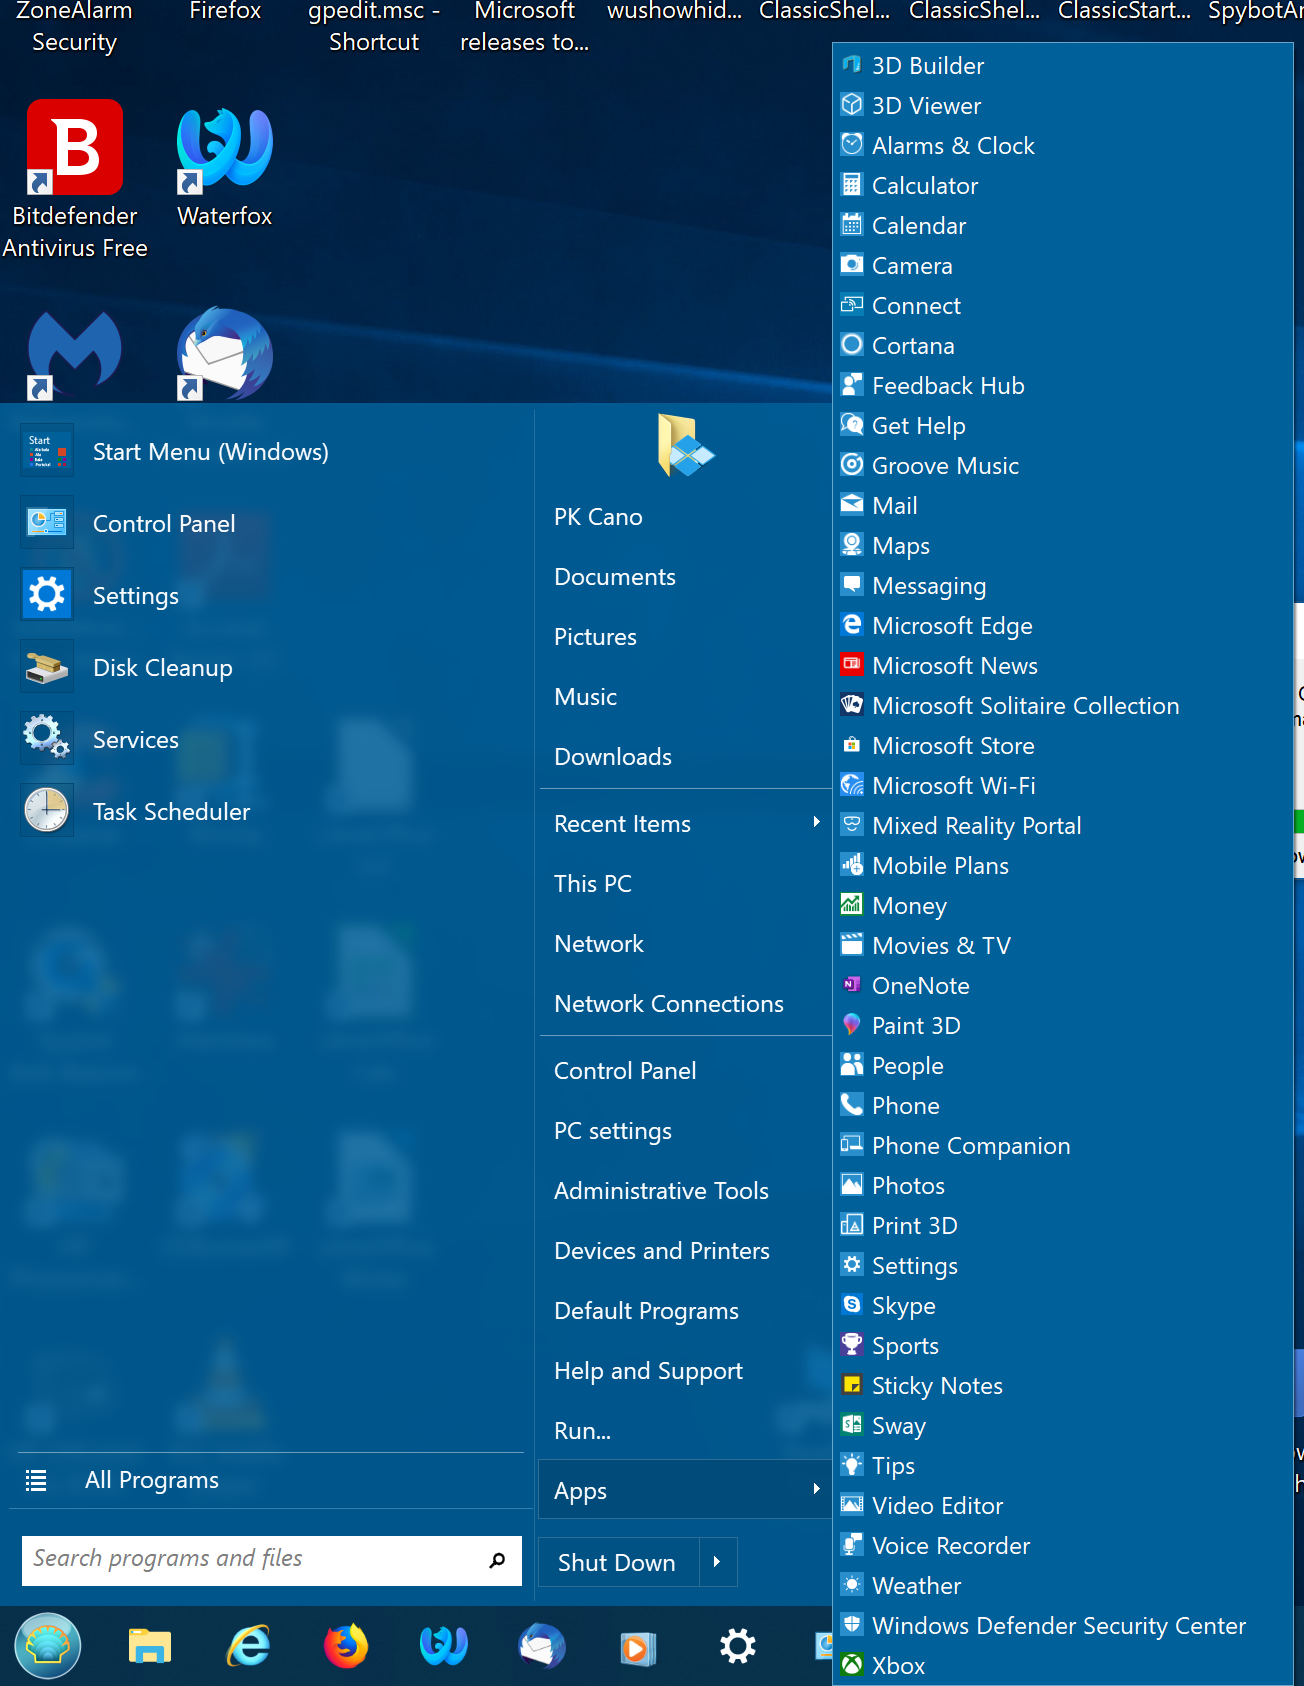Open Paint 3D

coord(1063,1026)
